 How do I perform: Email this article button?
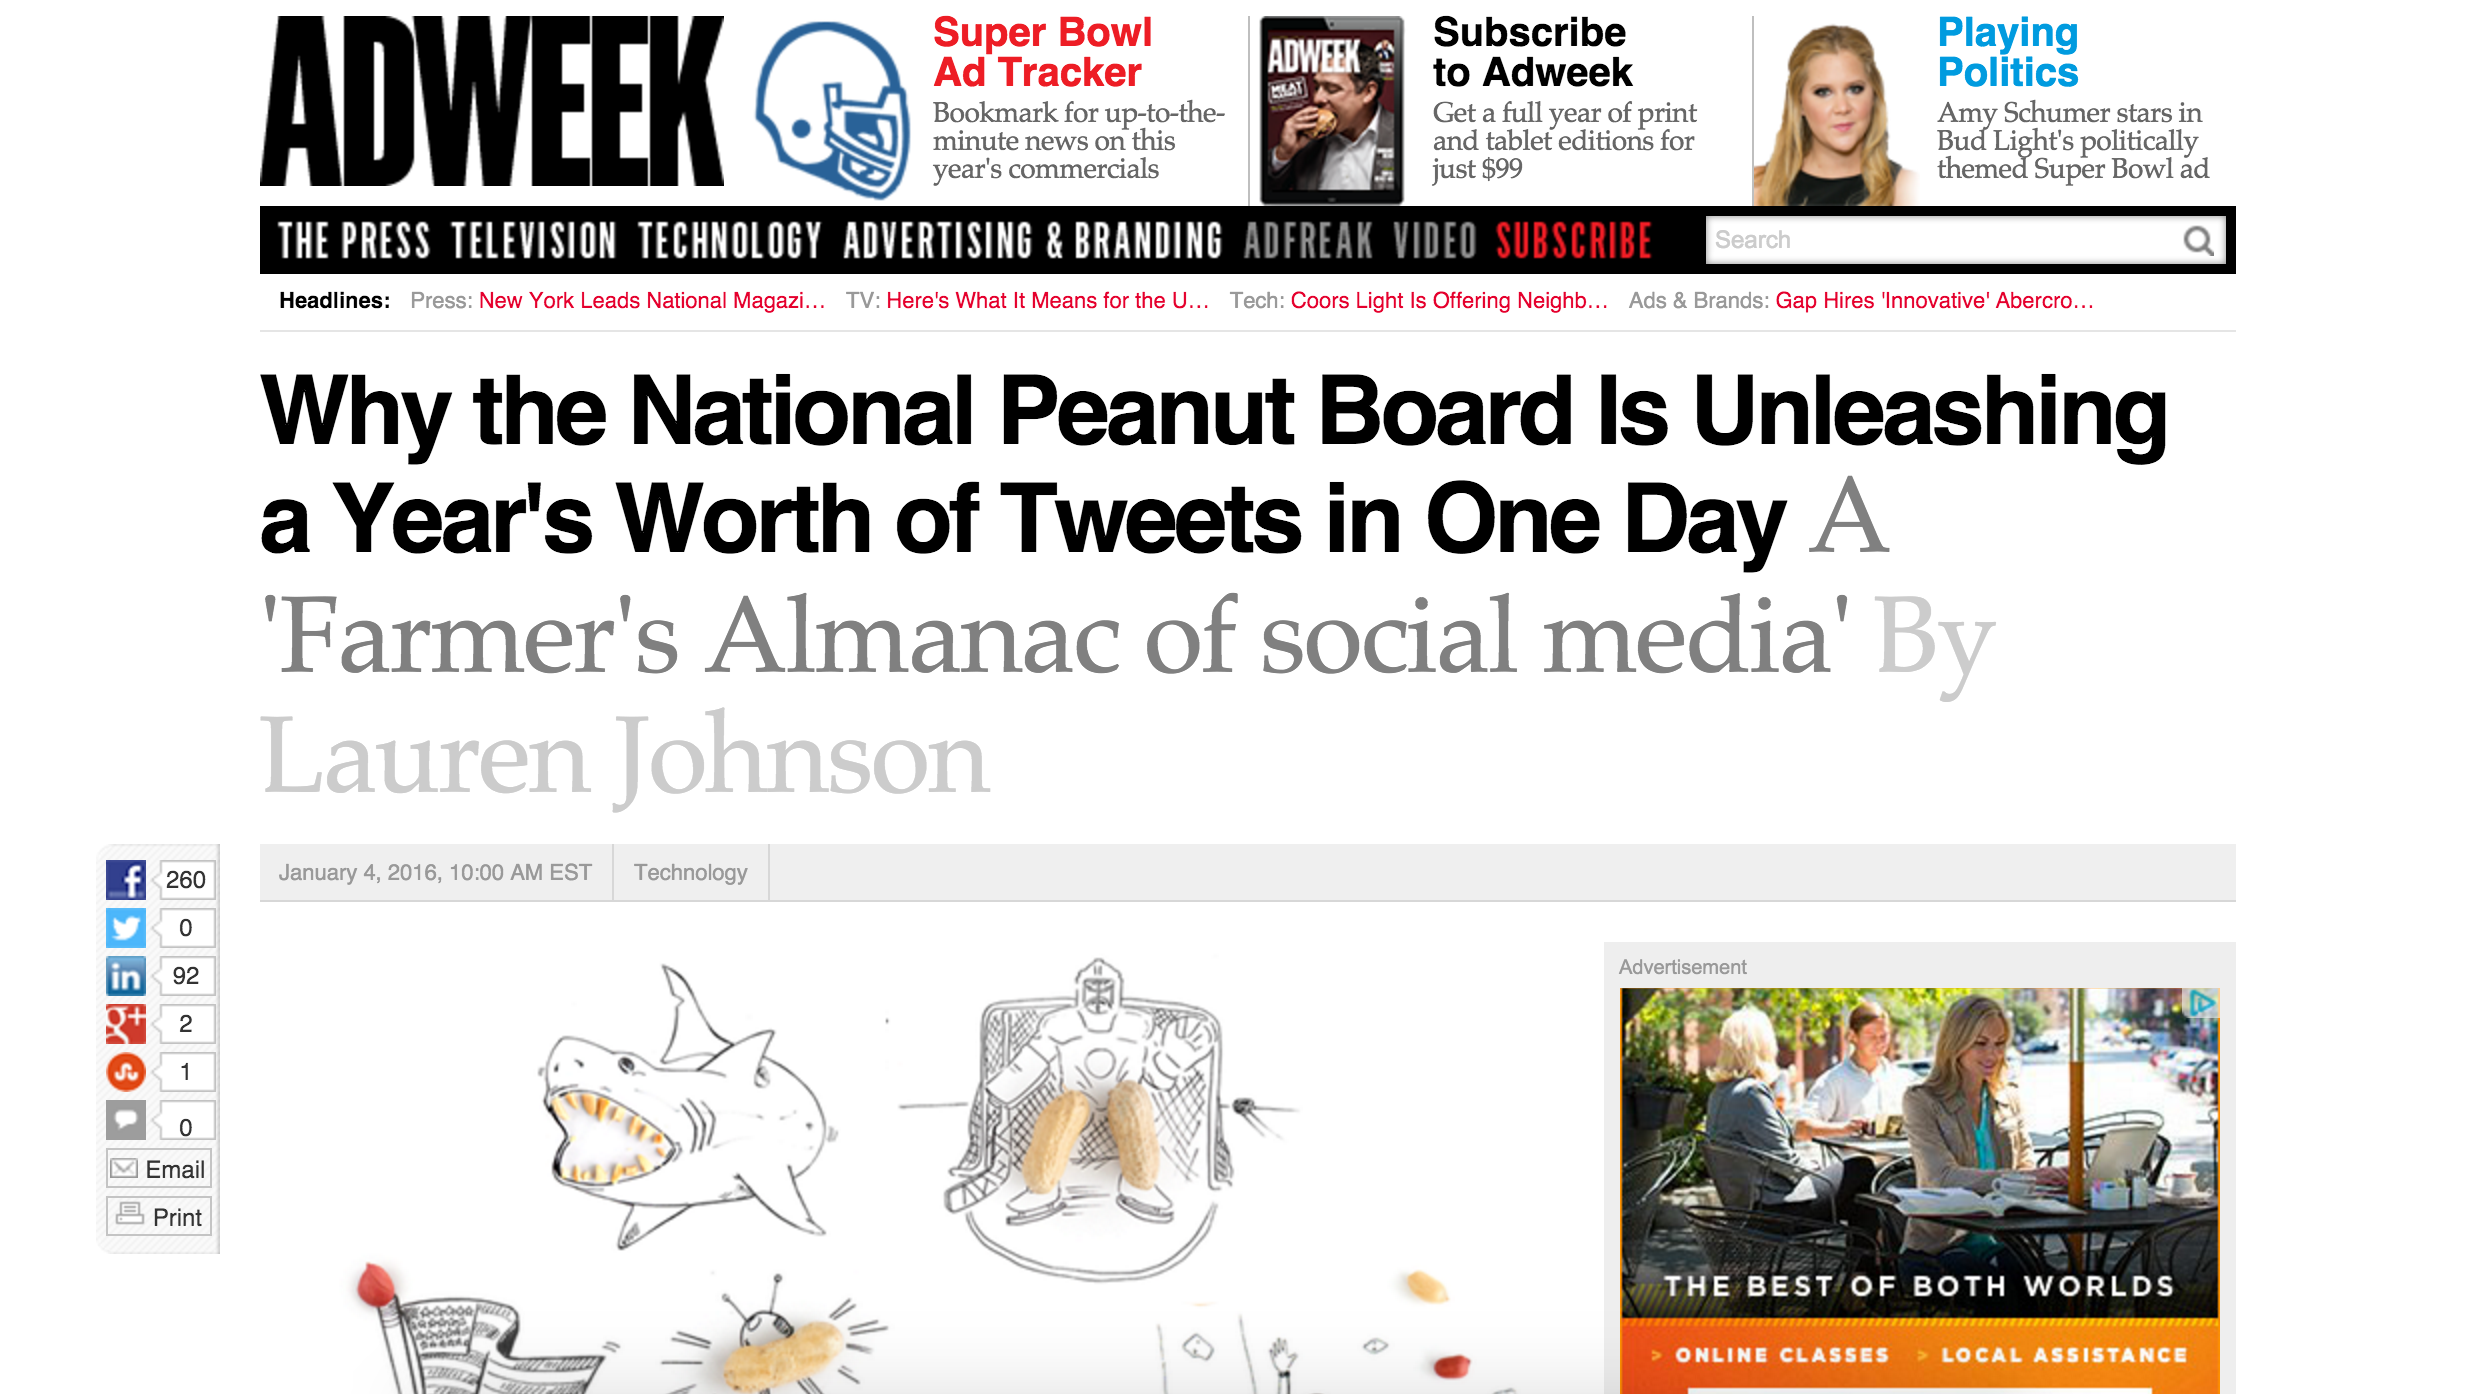click(x=159, y=1169)
